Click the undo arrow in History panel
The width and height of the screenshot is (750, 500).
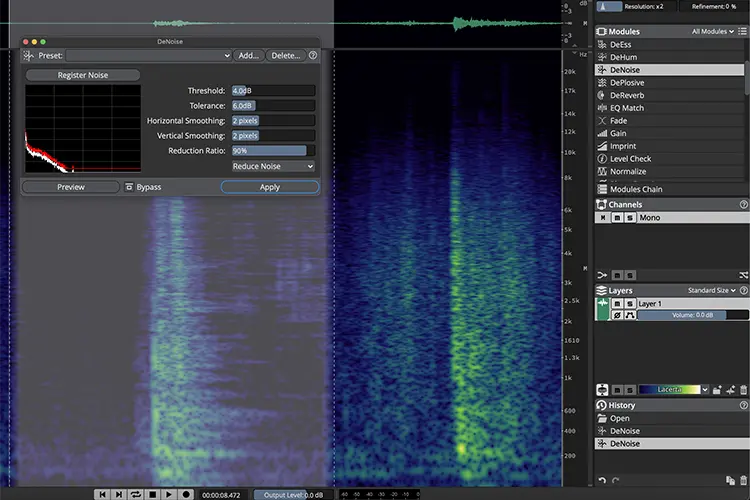602,480
